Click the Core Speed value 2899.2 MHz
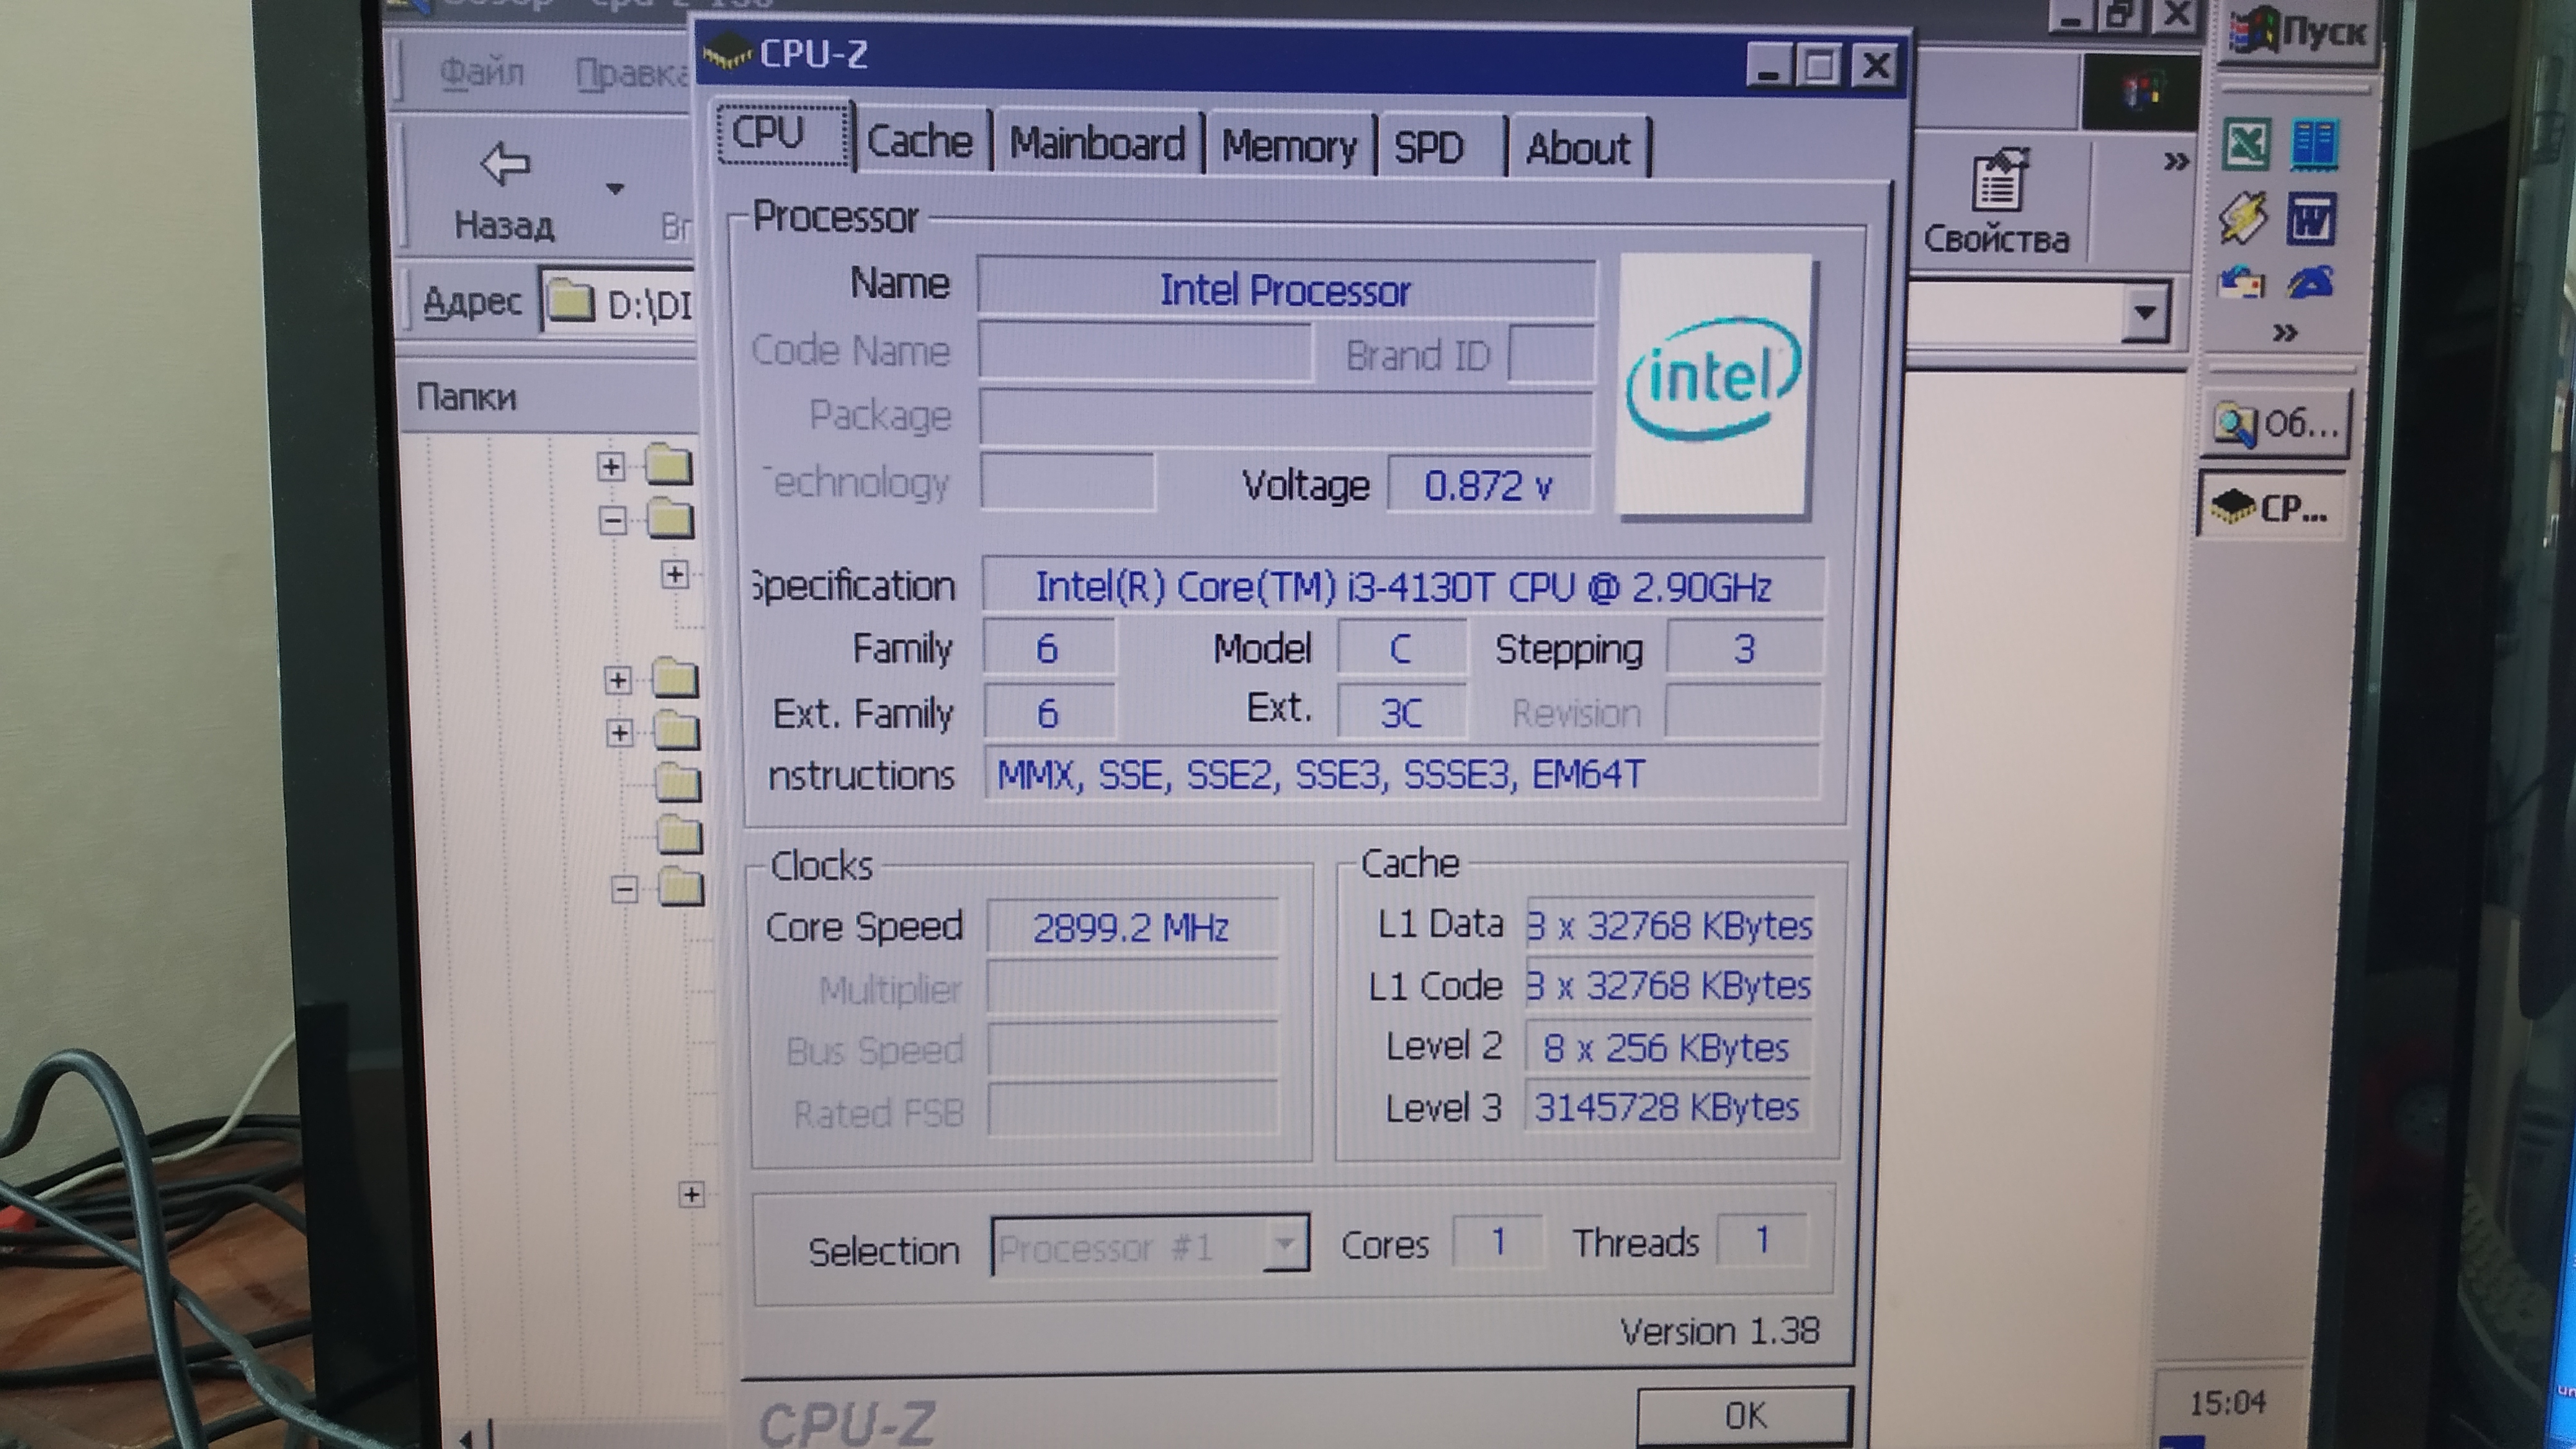Screen dimensions: 2576x1449 click(x=1132, y=927)
